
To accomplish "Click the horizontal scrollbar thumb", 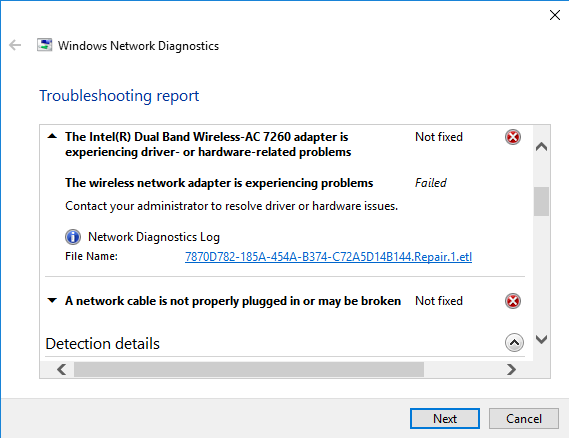I will point(249,369).
